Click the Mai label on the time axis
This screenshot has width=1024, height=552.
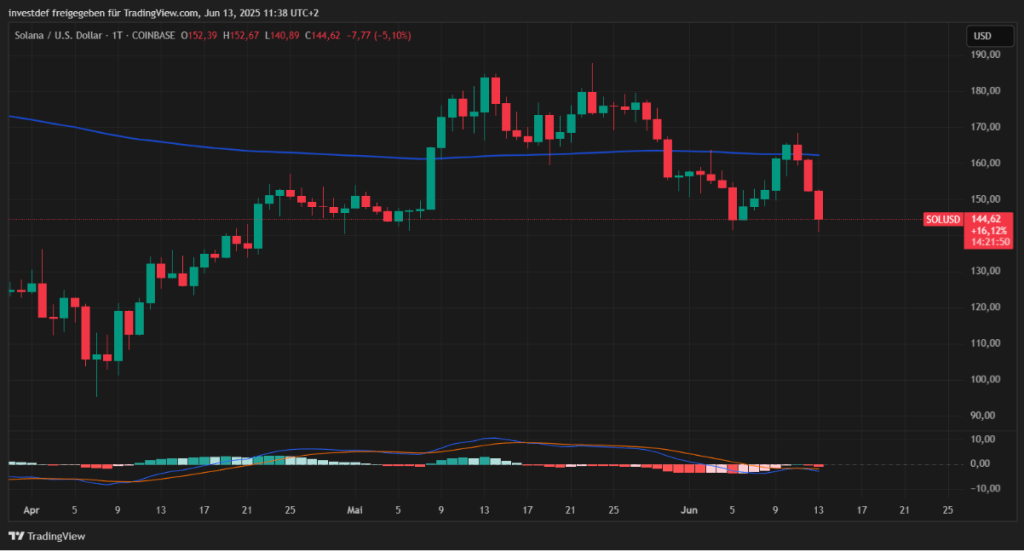355,510
